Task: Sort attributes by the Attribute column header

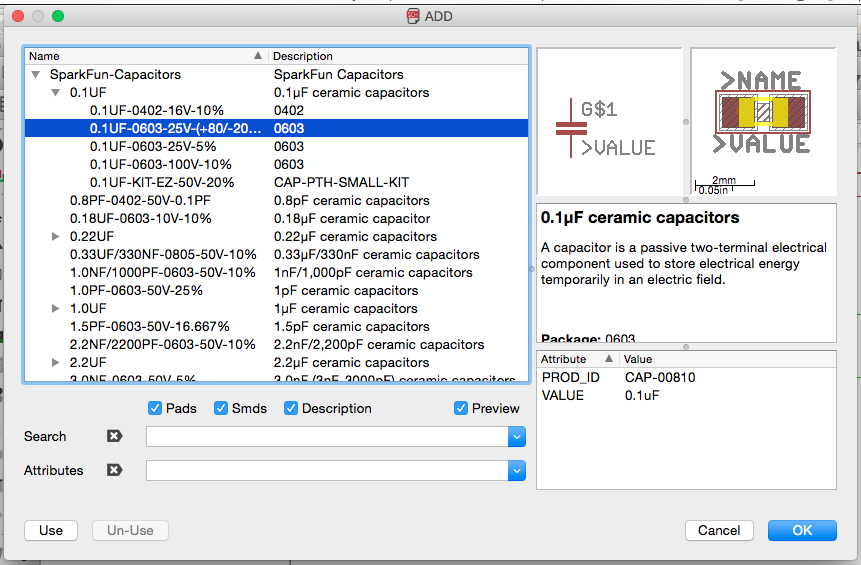Action: [x=578, y=359]
